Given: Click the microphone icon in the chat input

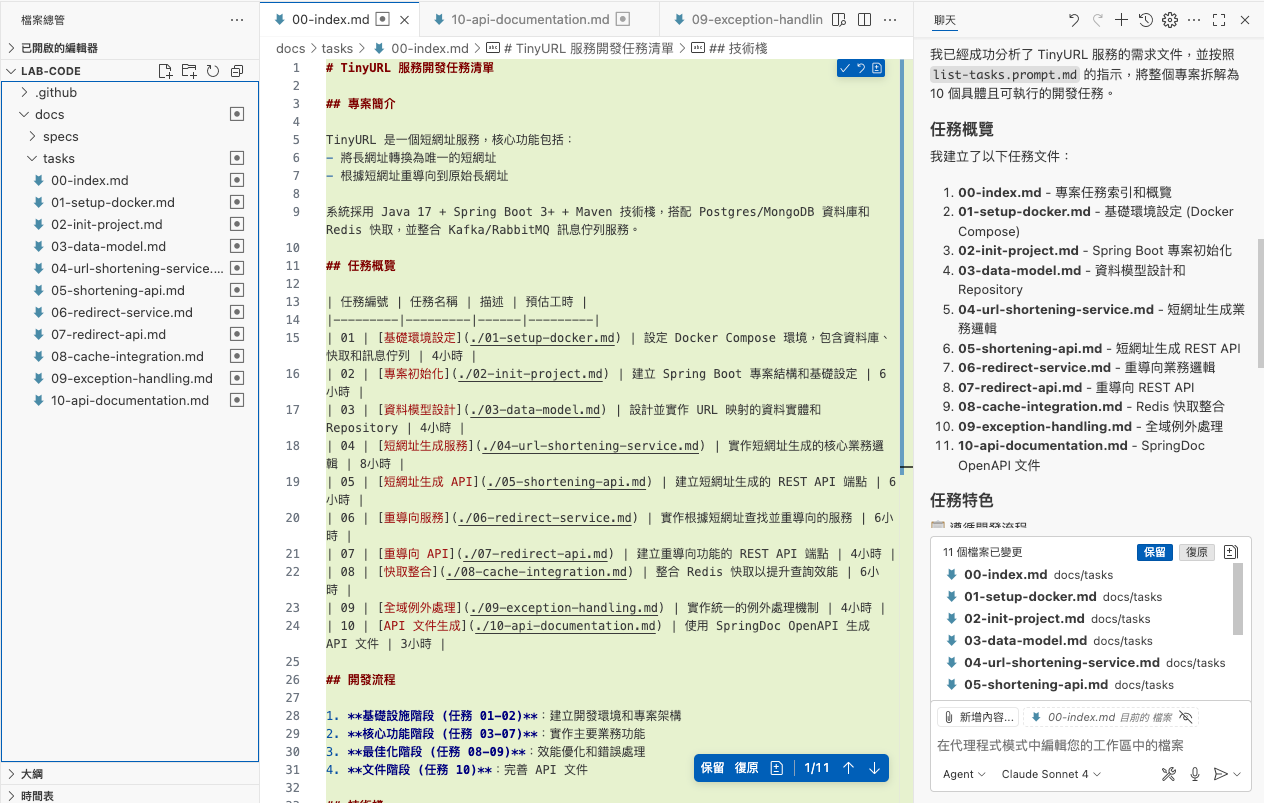Looking at the screenshot, I should 1195,773.
